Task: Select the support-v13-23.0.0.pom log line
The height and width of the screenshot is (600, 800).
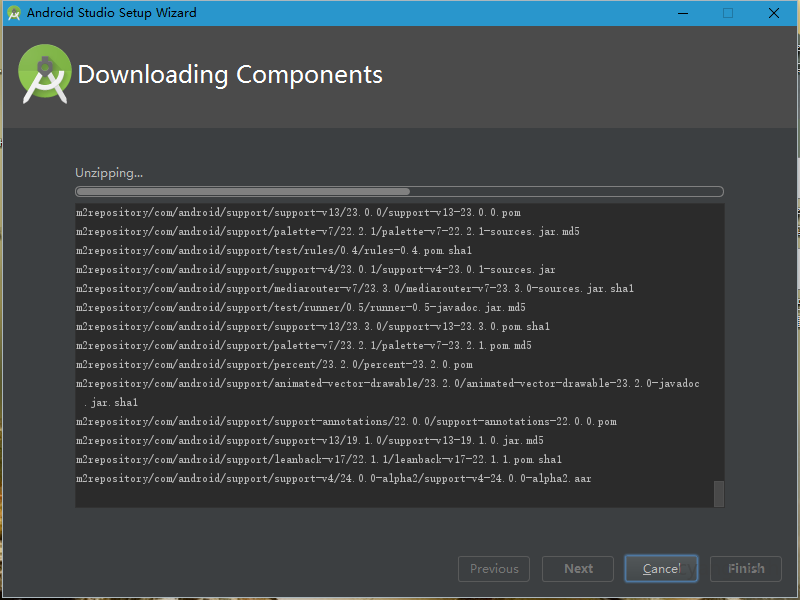Action: (x=298, y=213)
